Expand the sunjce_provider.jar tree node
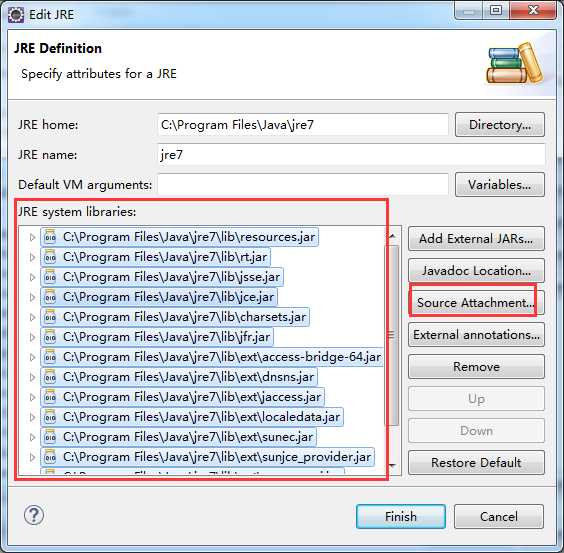The width and height of the screenshot is (564, 553). pyautogui.click(x=32, y=457)
